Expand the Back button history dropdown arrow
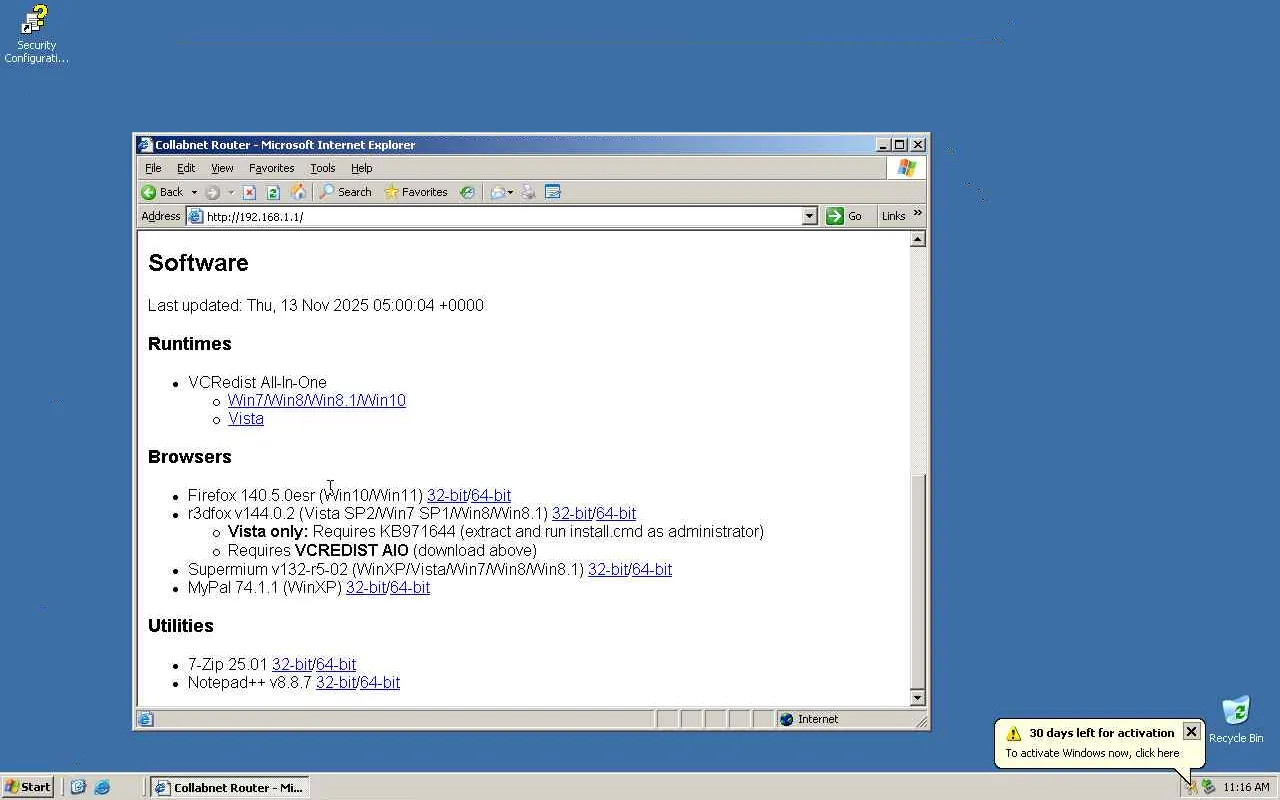This screenshot has height=800, width=1280. (x=194, y=192)
